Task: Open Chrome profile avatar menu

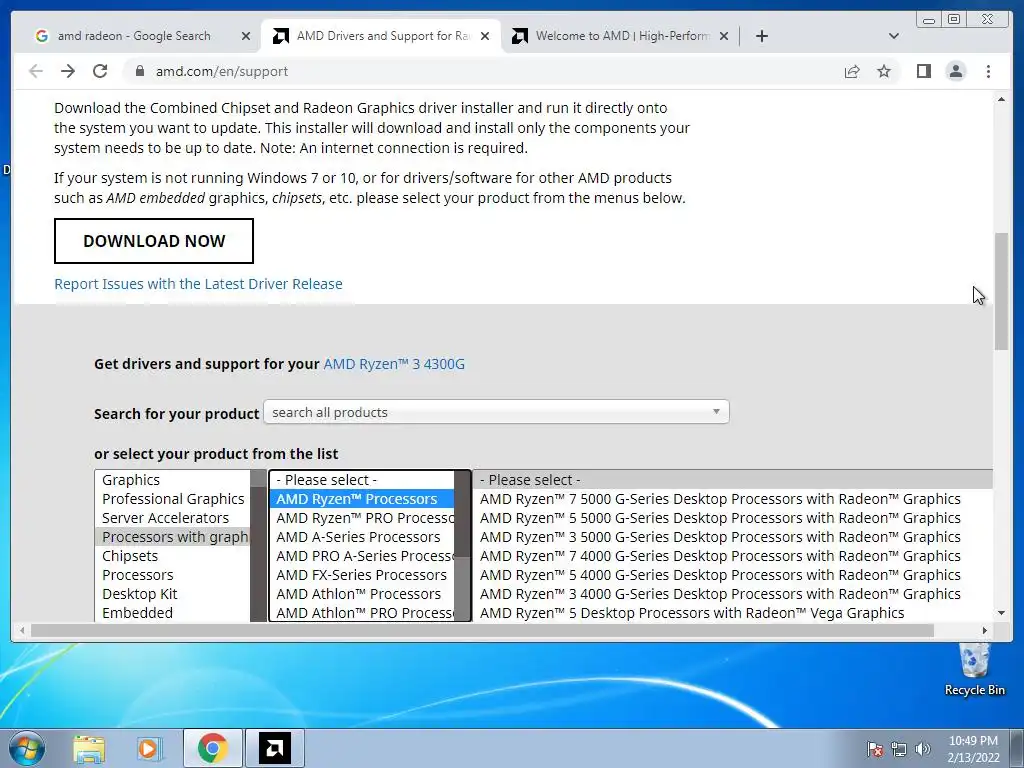Action: (x=956, y=71)
